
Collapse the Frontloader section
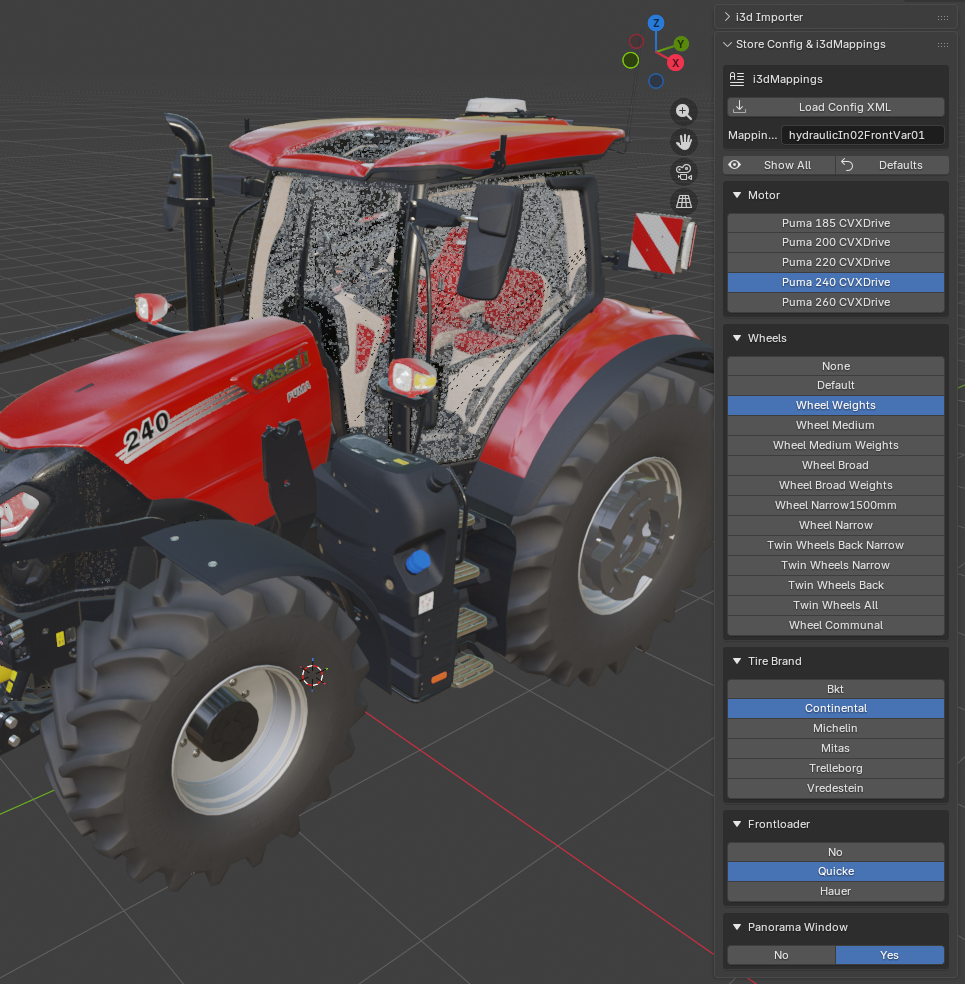(x=737, y=824)
